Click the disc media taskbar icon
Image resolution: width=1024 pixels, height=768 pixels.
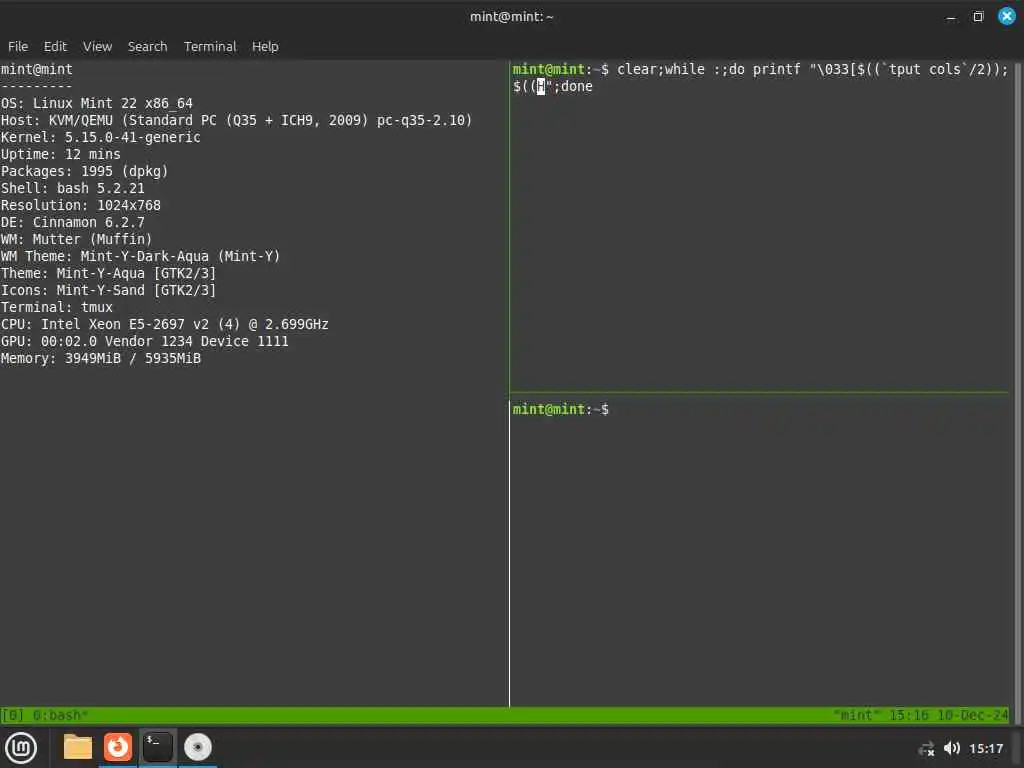(197, 747)
